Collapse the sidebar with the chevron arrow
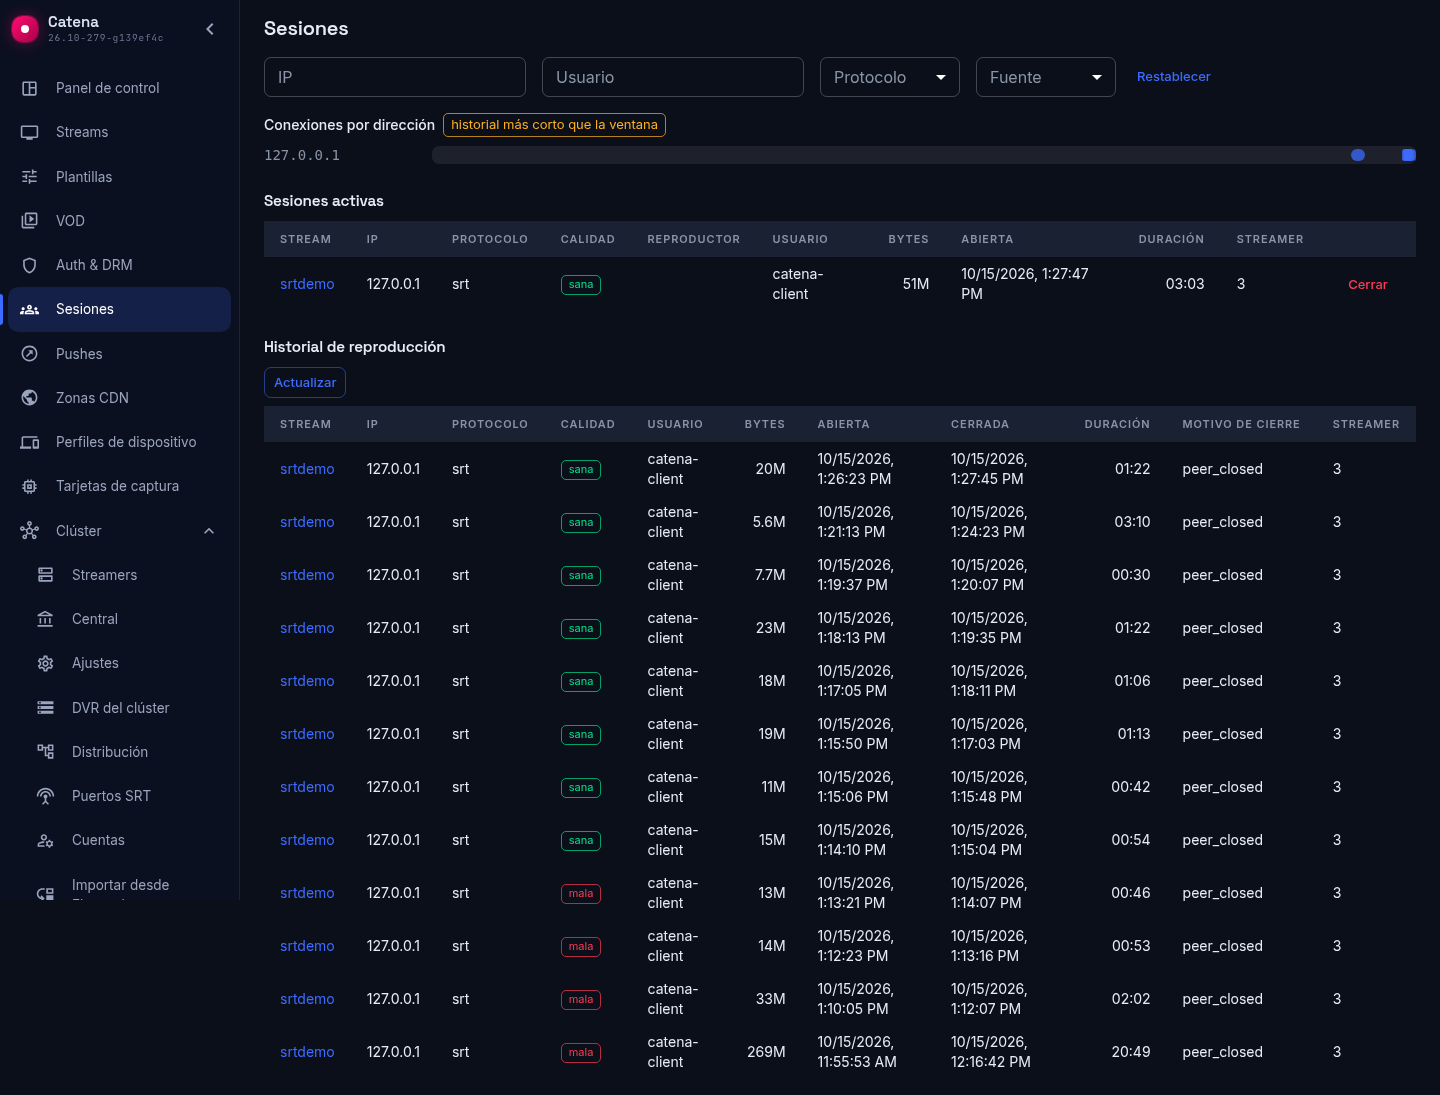1440x1095 pixels. point(210,29)
